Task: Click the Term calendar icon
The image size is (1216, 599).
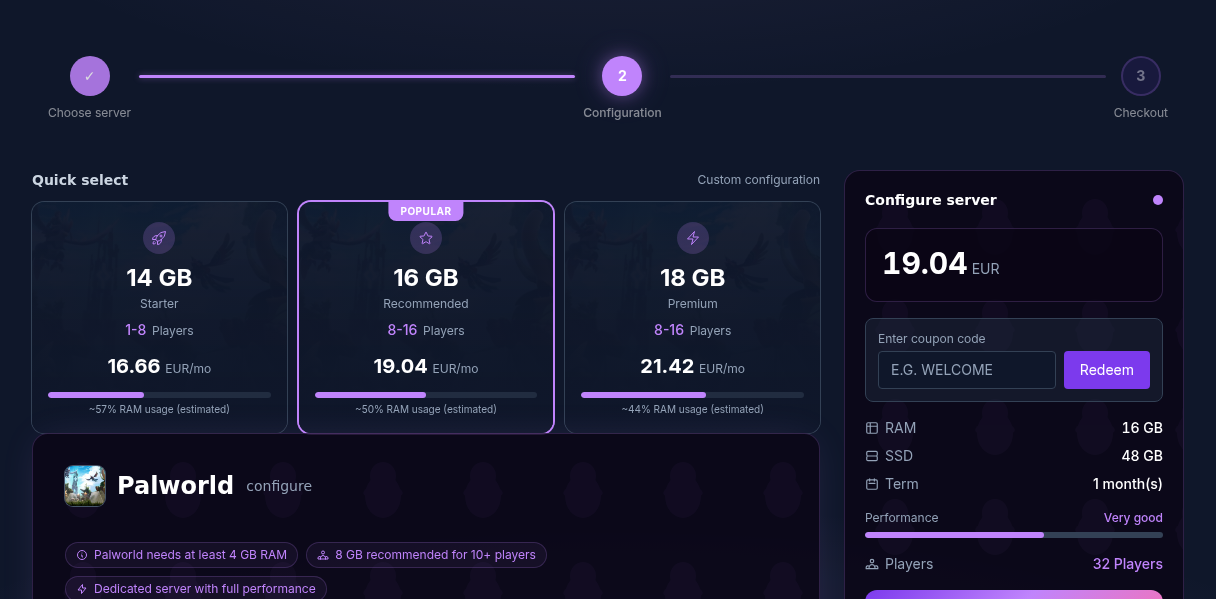Action: 872,484
